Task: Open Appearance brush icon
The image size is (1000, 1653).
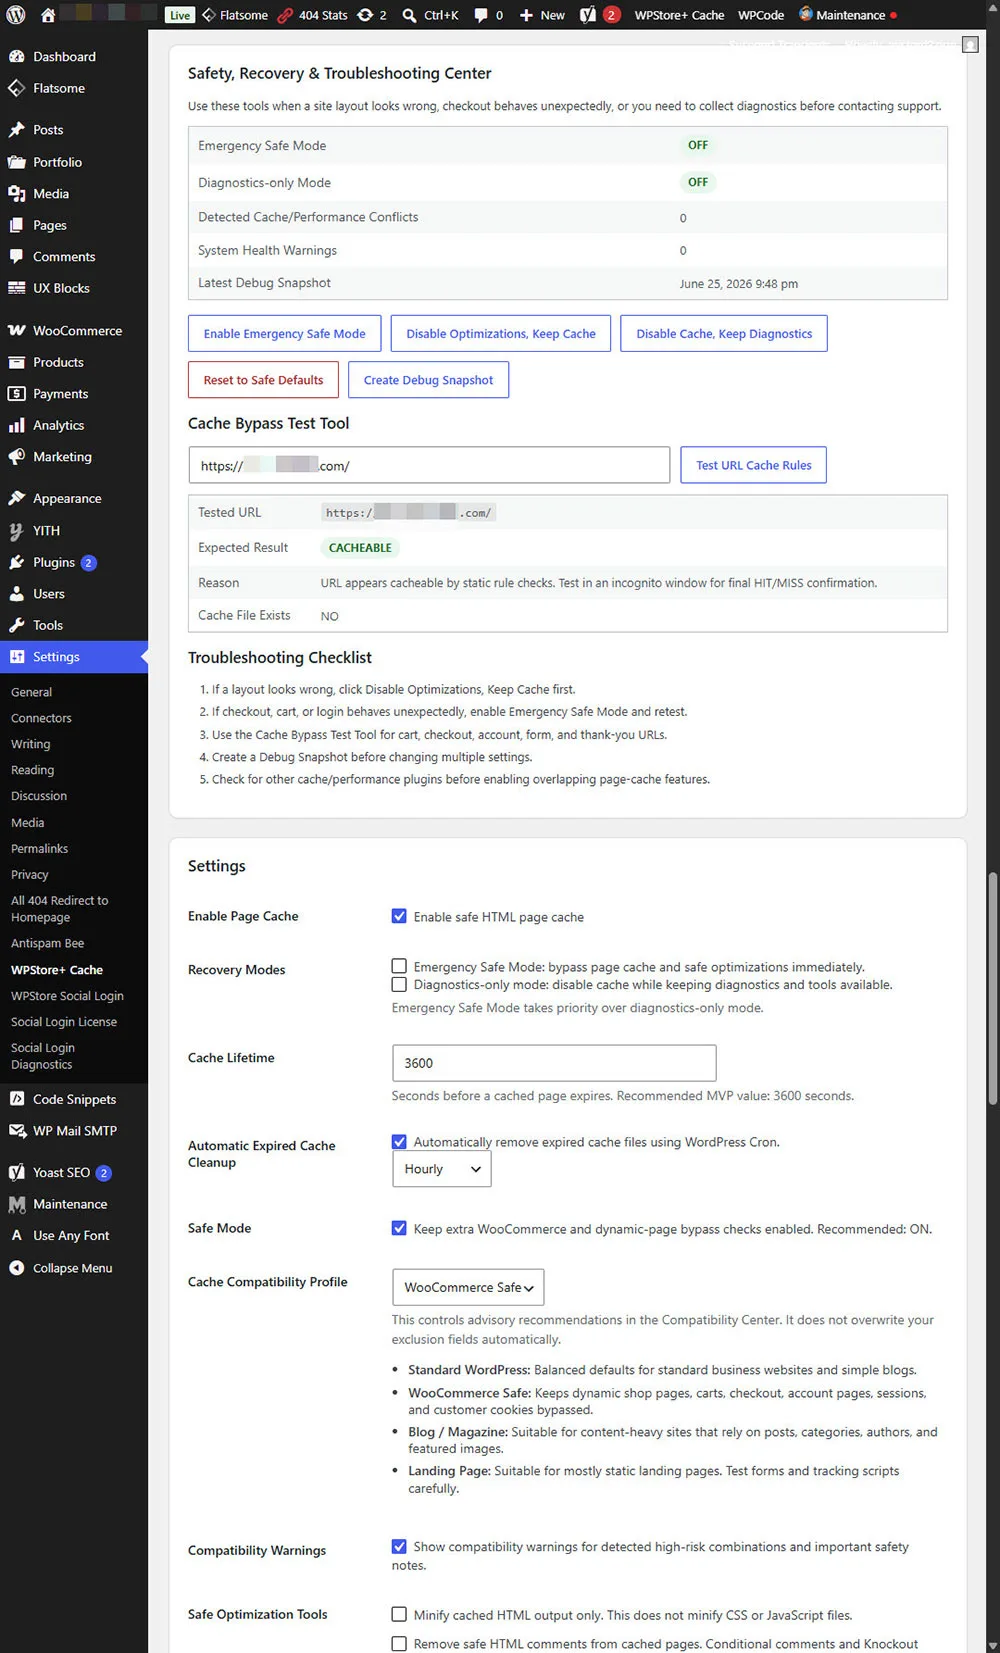Action: [x=17, y=499]
